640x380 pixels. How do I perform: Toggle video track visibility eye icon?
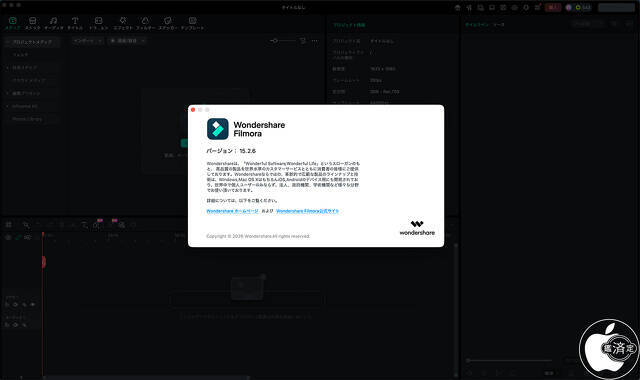[33, 304]
